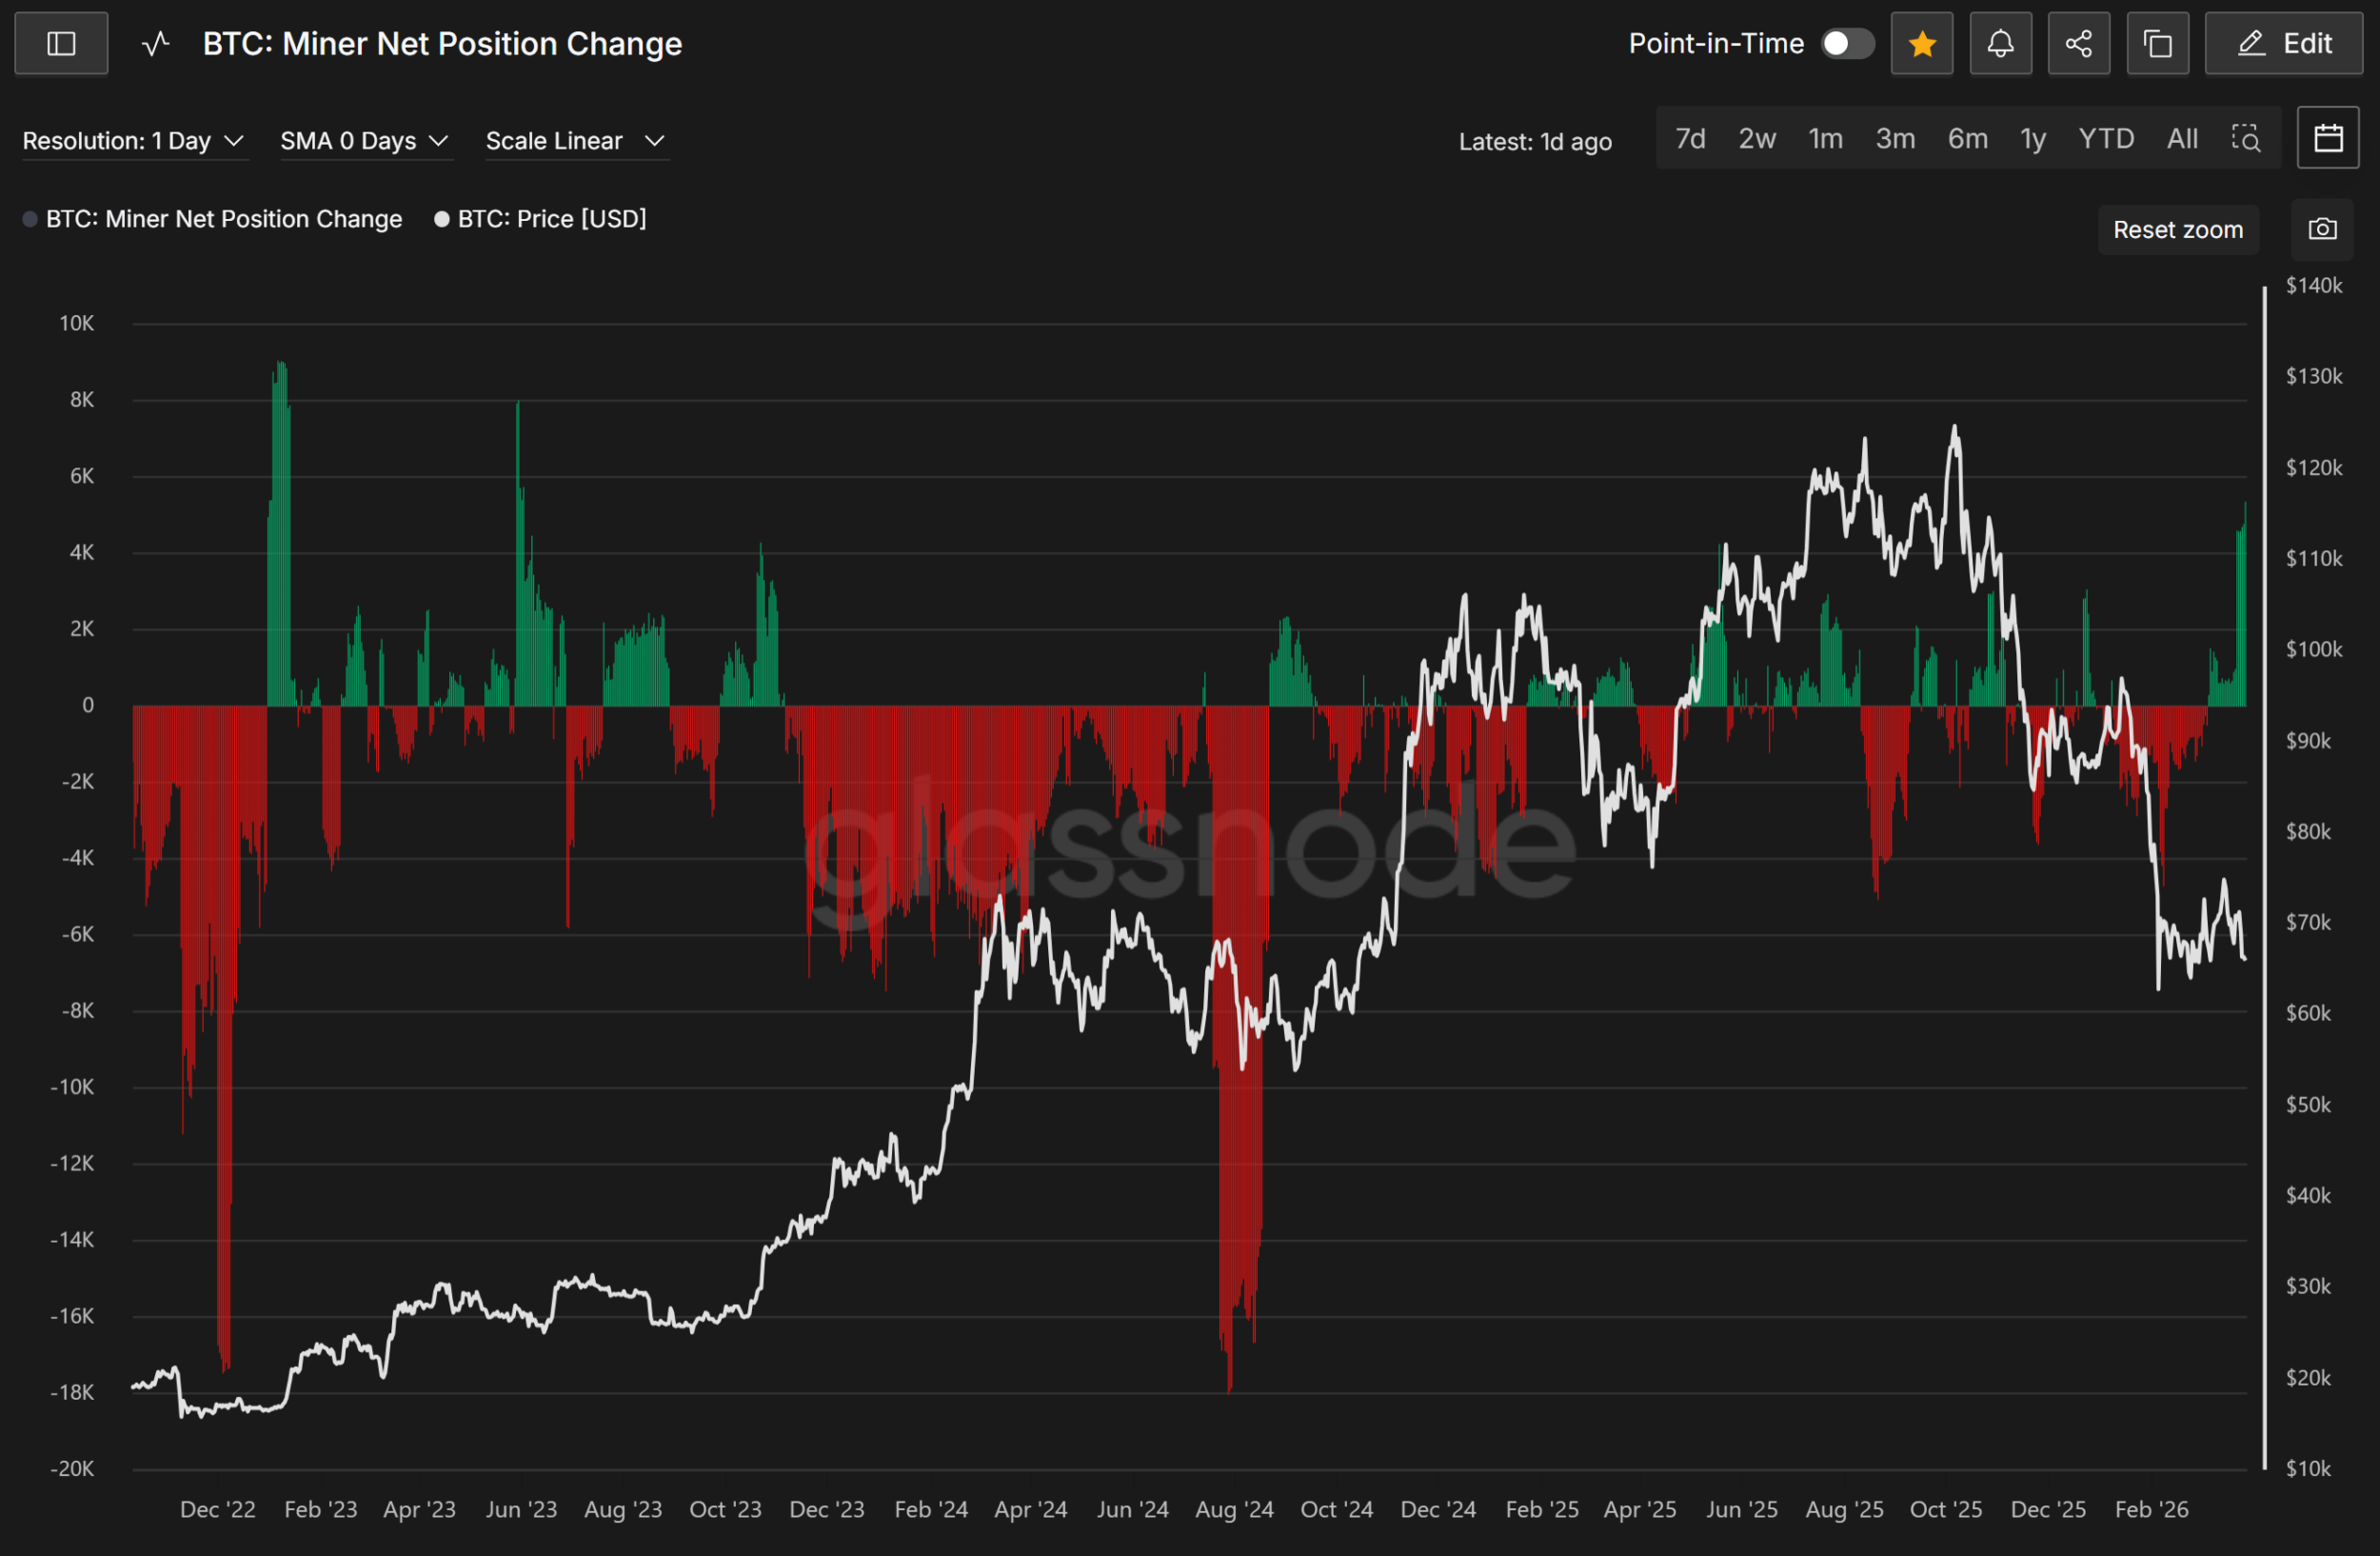Image resolution: width=2380 pixels, height=1556 pixels.
Task: Expand the SMA 0 Days dropdown
Action: pos(364,141)
